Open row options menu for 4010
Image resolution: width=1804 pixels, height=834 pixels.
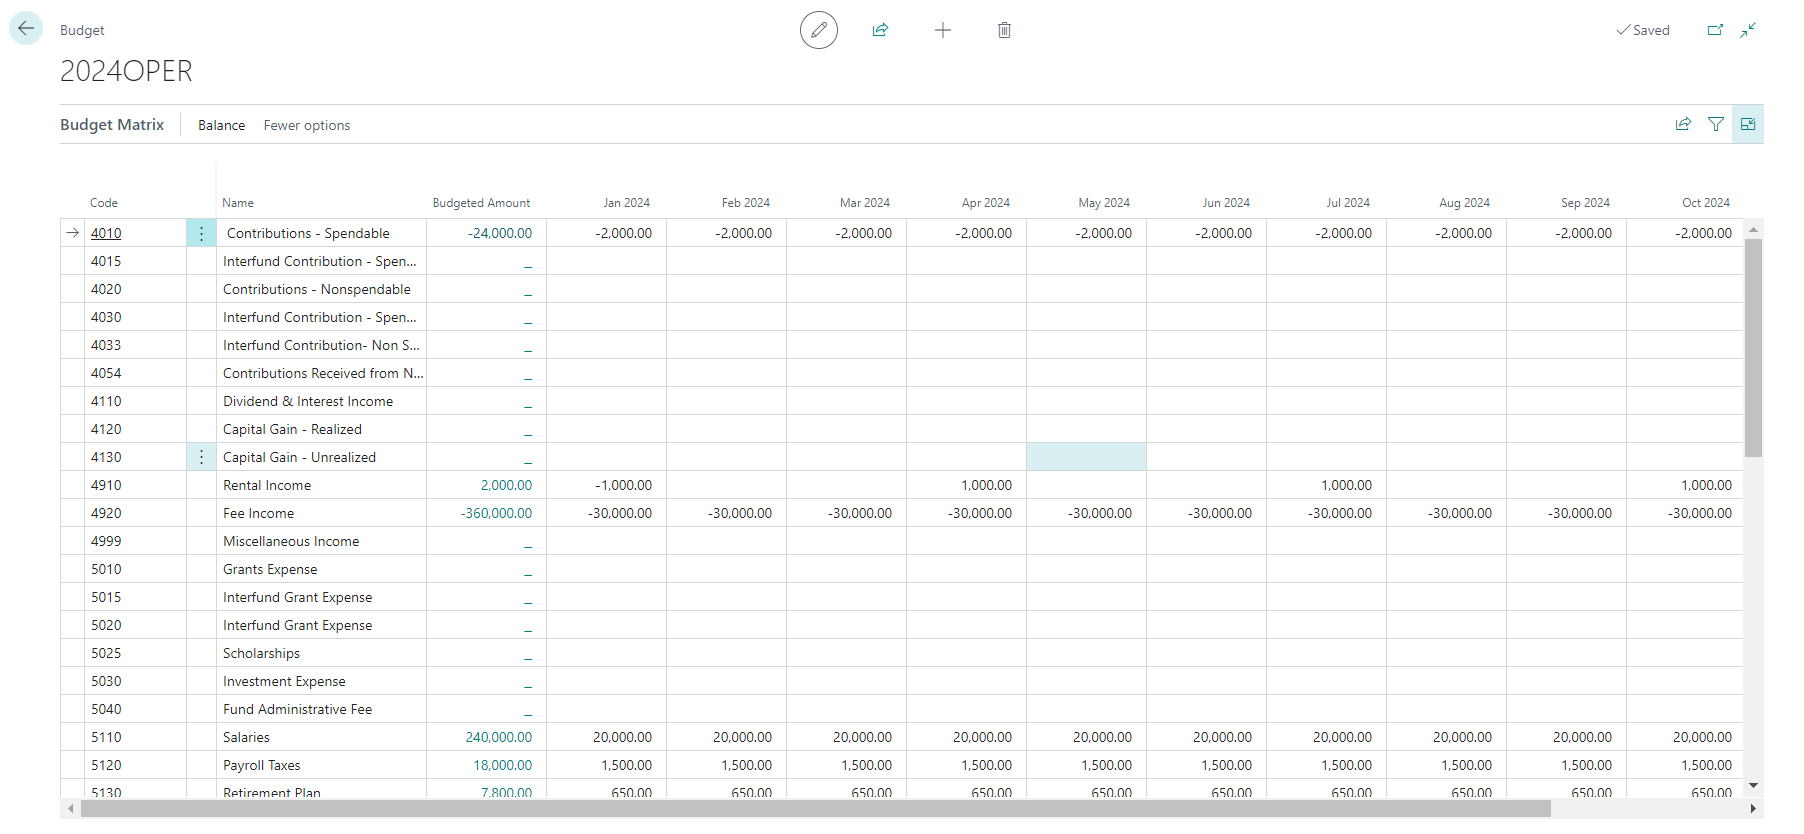click(201, 233)
